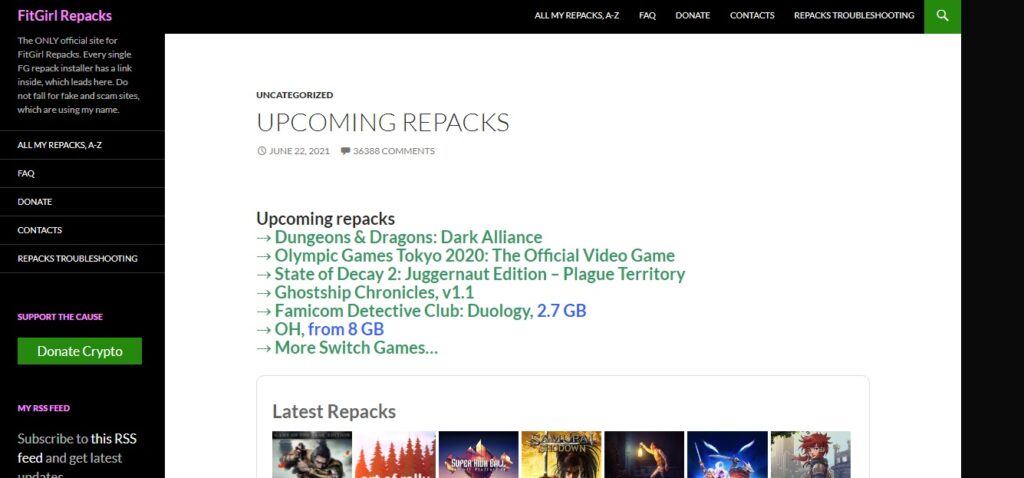Open the 36388 Comments link
The width and height of the screenshot is (1024, 478).
394,151
